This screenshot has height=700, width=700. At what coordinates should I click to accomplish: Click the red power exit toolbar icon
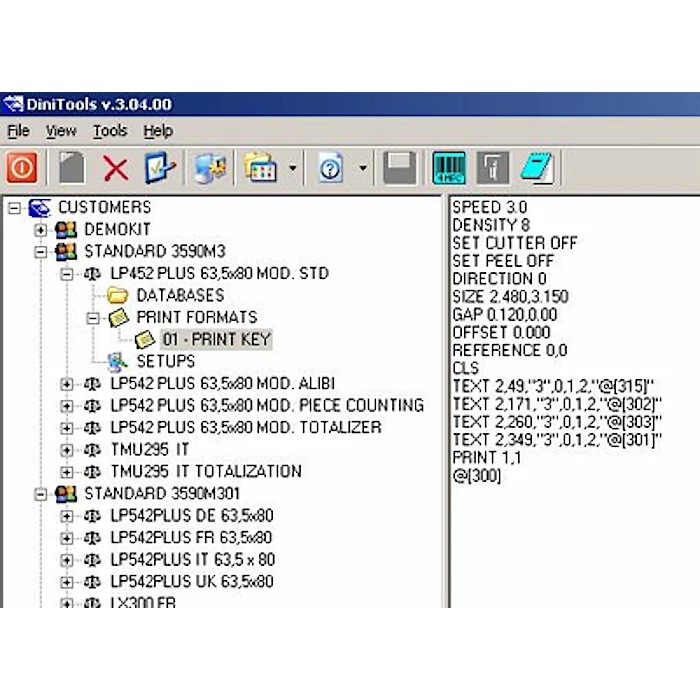tap(22, 167)
